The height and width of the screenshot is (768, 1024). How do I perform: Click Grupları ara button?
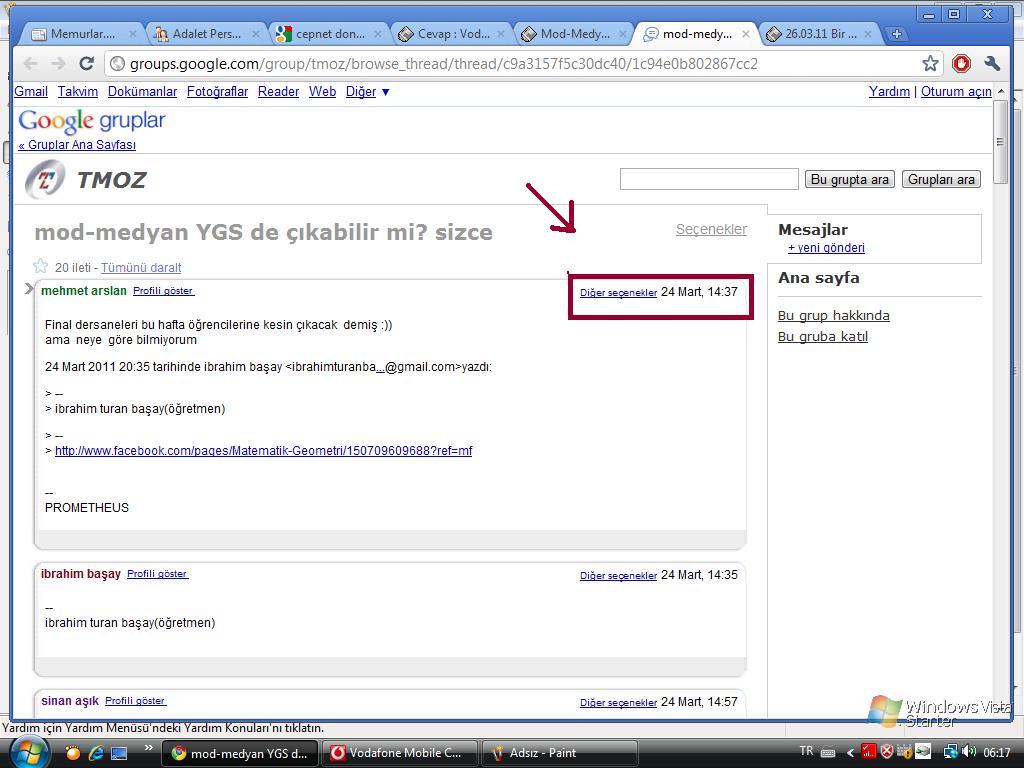(x=941, y=179)
